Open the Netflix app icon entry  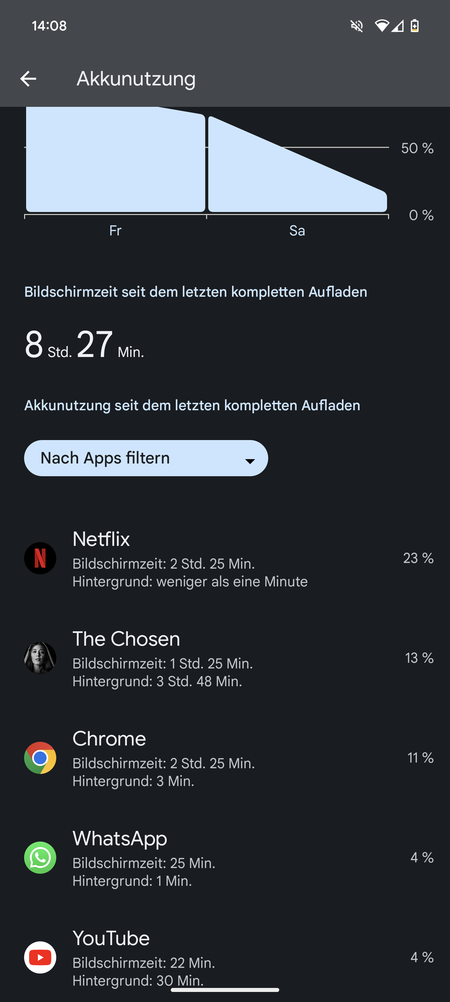[x=40, y=558]
